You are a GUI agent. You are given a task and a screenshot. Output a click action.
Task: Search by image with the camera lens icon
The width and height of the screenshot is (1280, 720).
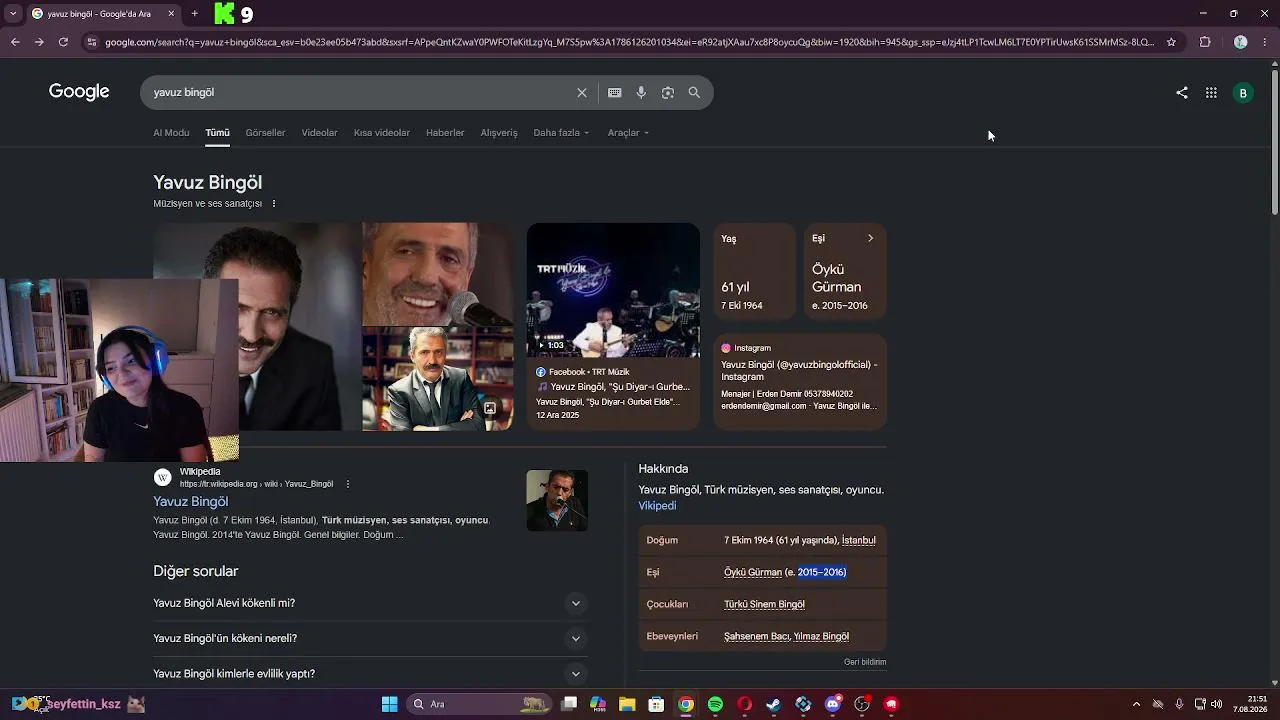pyautogui.click(x=668, y=92)
